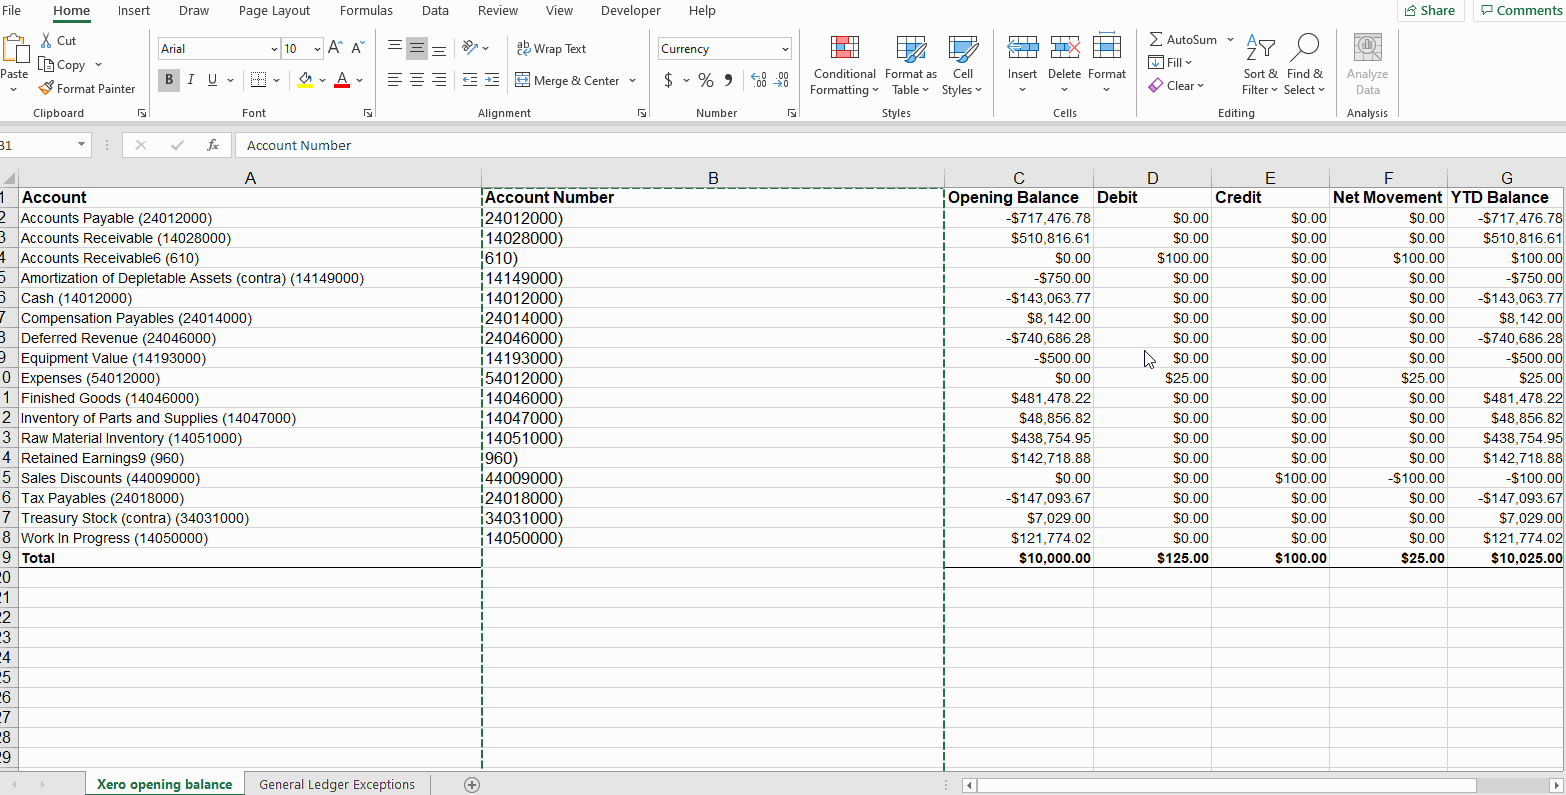Toggle Underline formatting
The image size is (1566, 795).
coord(212,80)
